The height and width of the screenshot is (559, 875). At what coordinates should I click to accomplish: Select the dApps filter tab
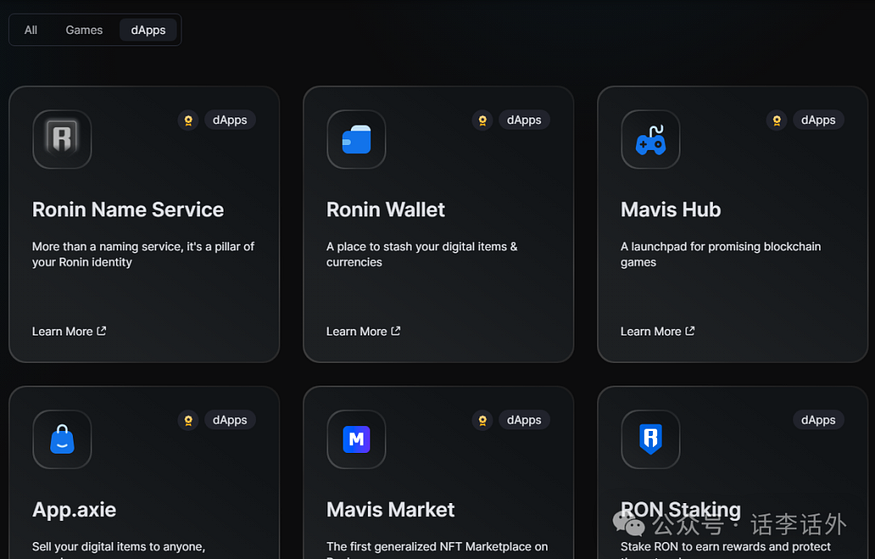pos(148,30)
